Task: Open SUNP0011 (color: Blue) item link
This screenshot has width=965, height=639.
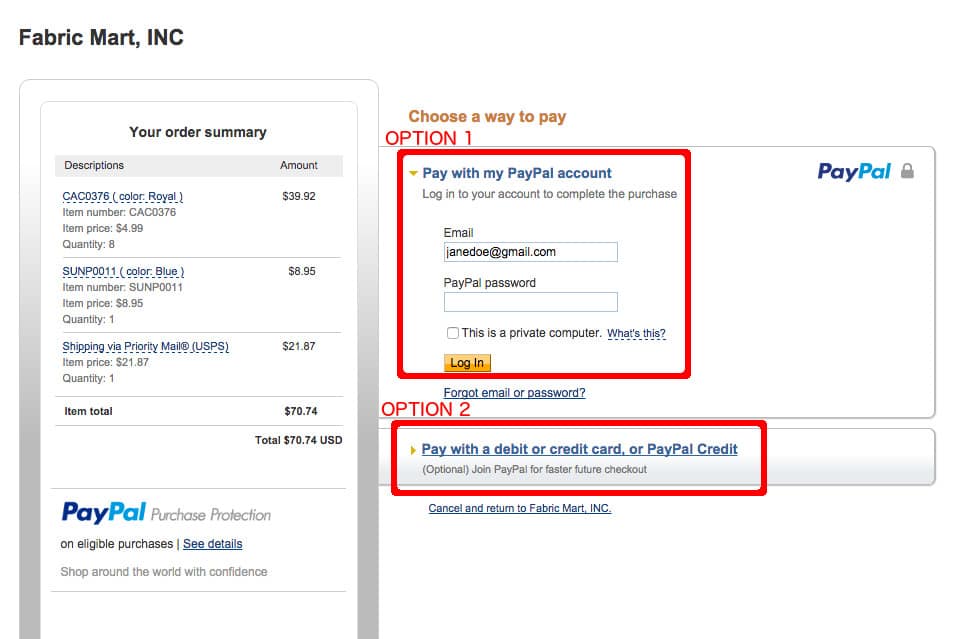Action: (123, 272)
